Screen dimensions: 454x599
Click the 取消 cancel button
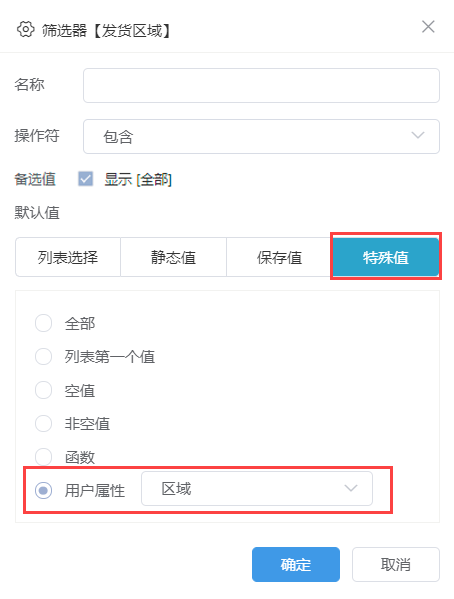396,564
